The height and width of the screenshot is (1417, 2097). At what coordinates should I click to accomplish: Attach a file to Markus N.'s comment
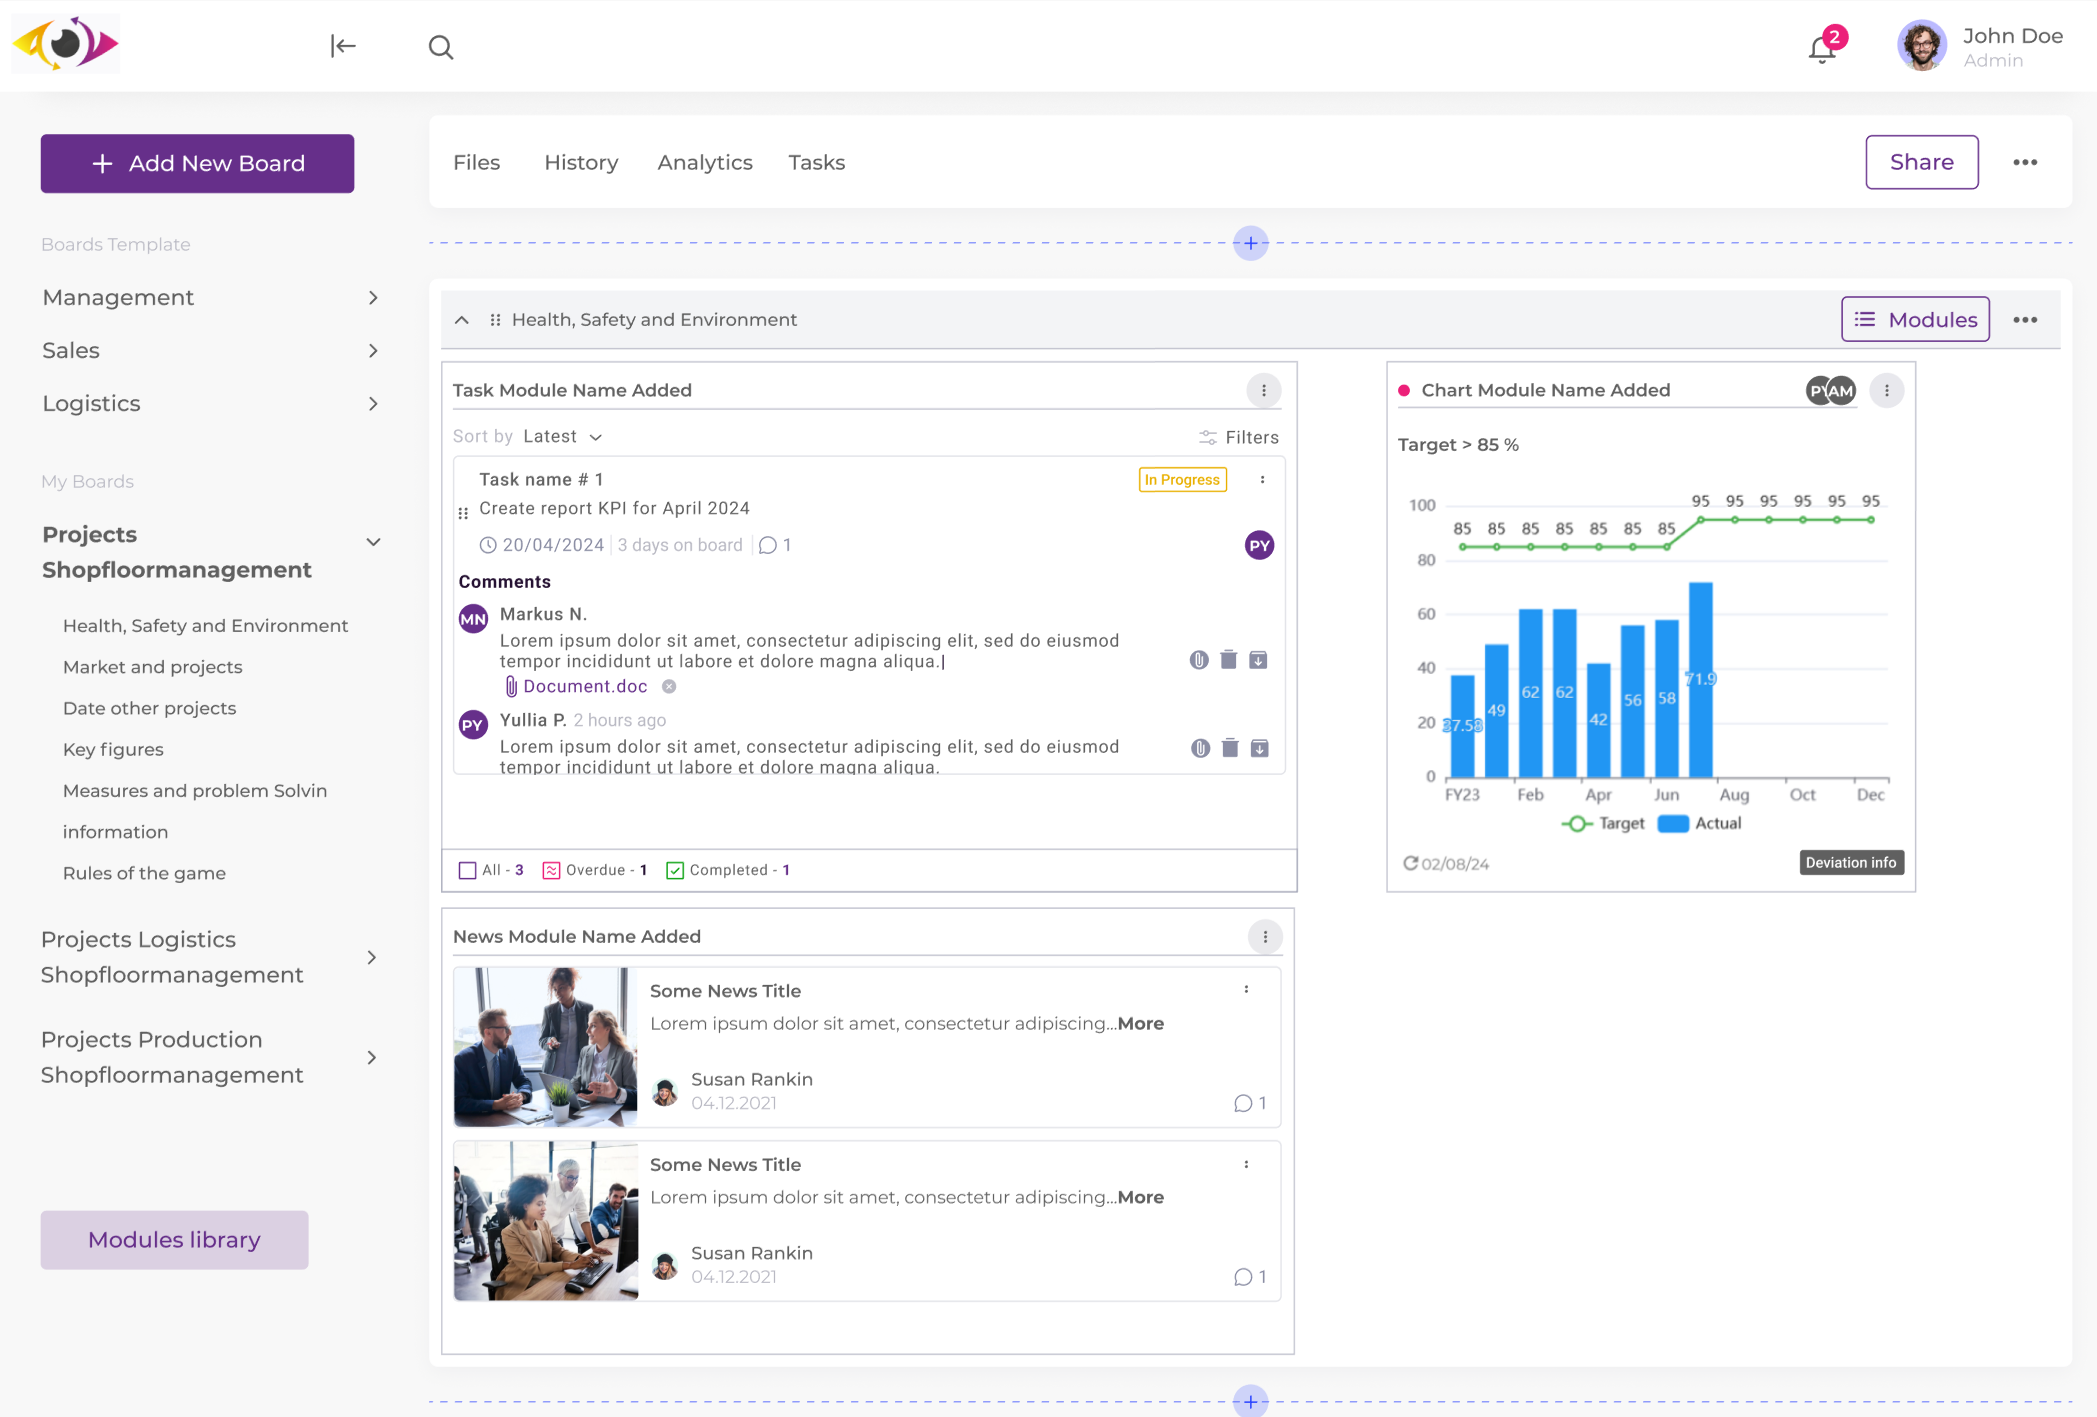[x=1199, y=659]
